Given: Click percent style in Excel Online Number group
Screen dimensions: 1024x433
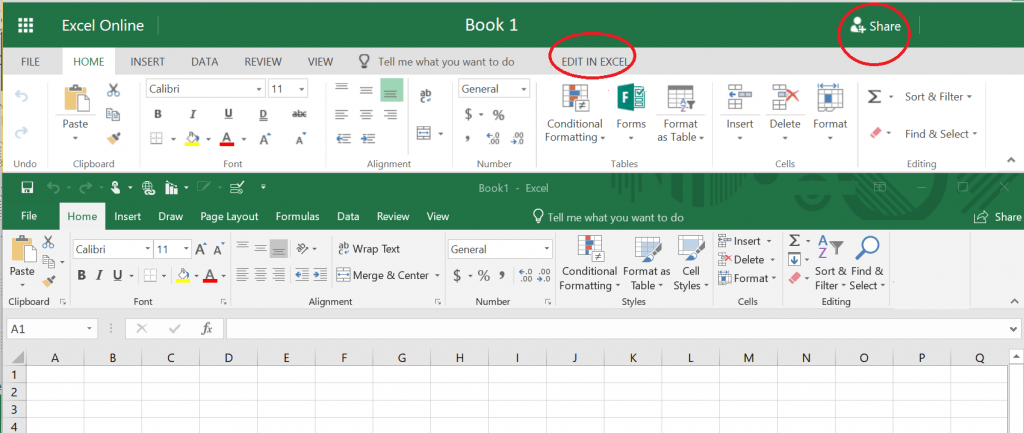Looking at the screenshot, I should [498, 115].
